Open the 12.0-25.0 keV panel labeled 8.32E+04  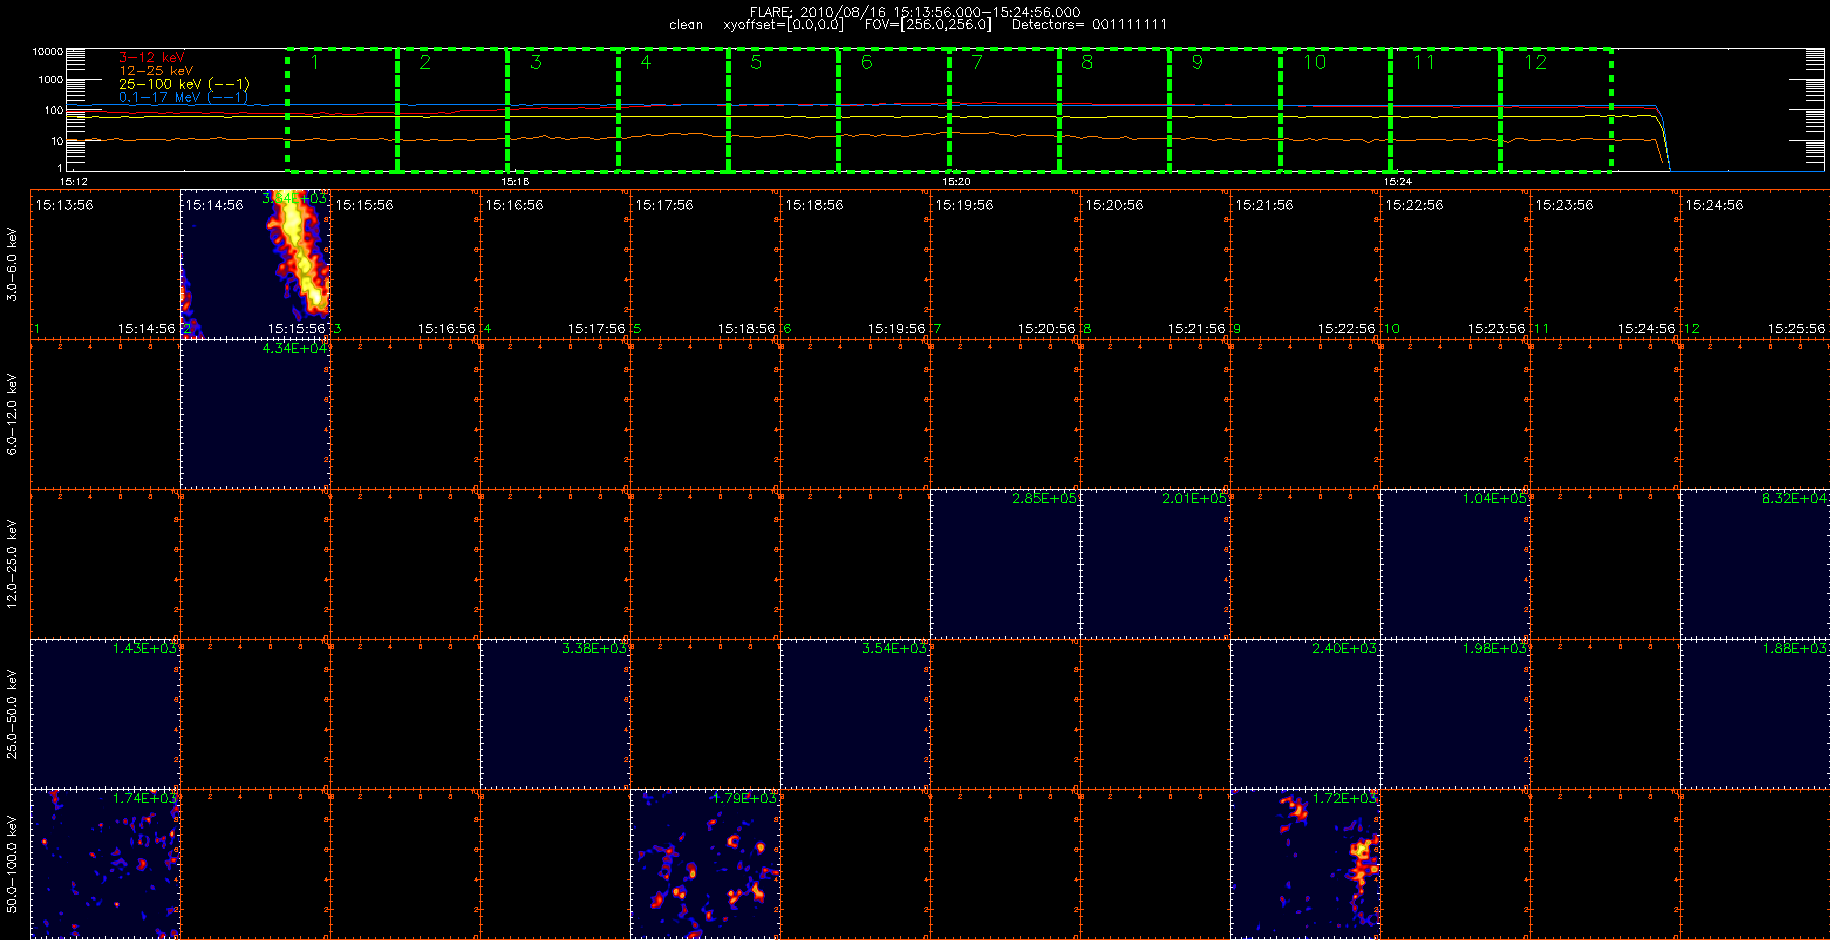[x=1755, y=564]
